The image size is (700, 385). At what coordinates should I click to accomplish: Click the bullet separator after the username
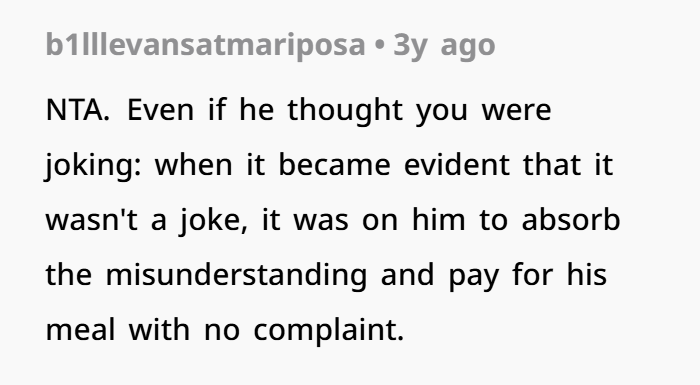[379, 46]
